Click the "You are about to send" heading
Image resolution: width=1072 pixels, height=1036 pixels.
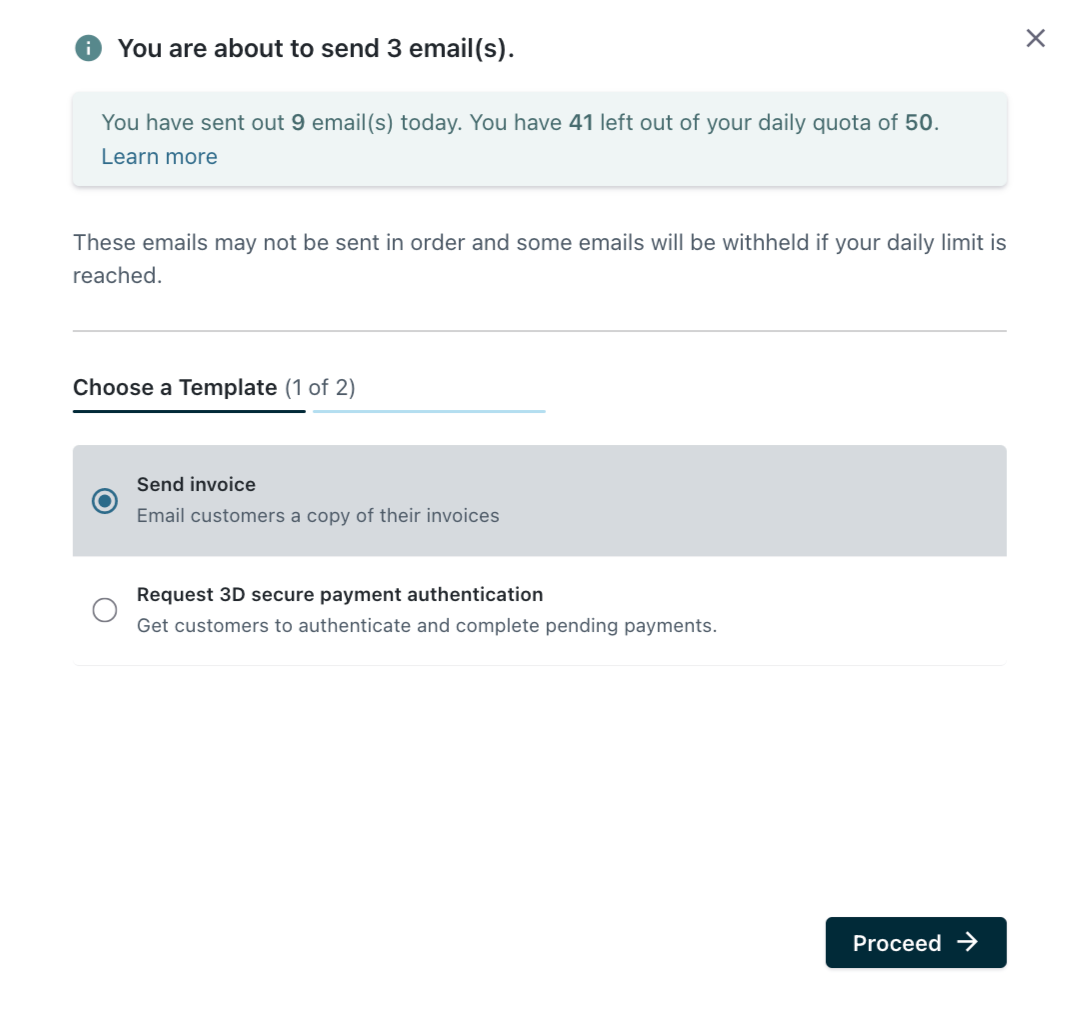click(316, 48)
